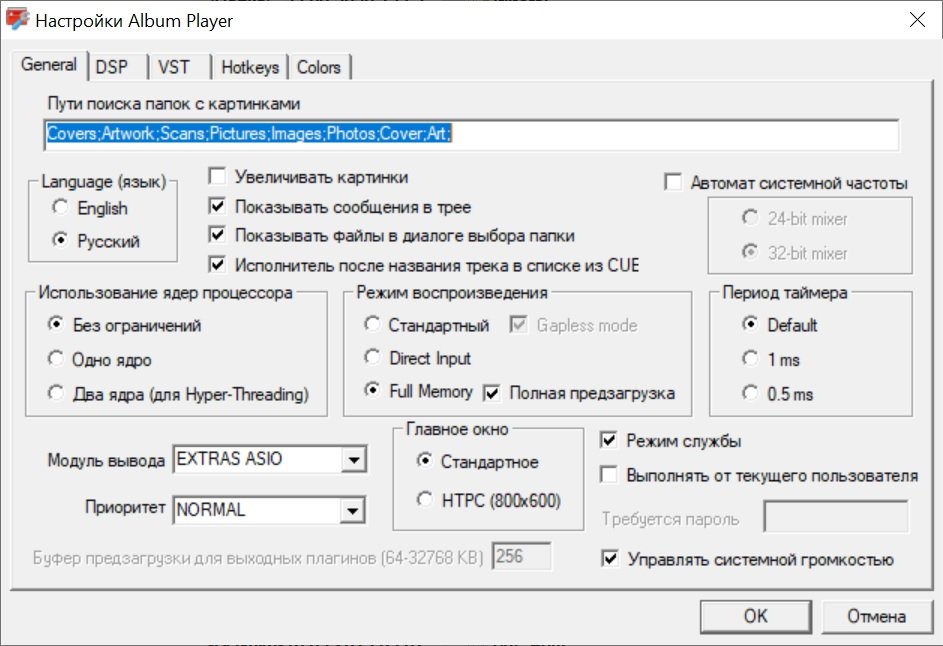
Task: Go to the Hotkeys tab
Action: [x=250, y=67]
